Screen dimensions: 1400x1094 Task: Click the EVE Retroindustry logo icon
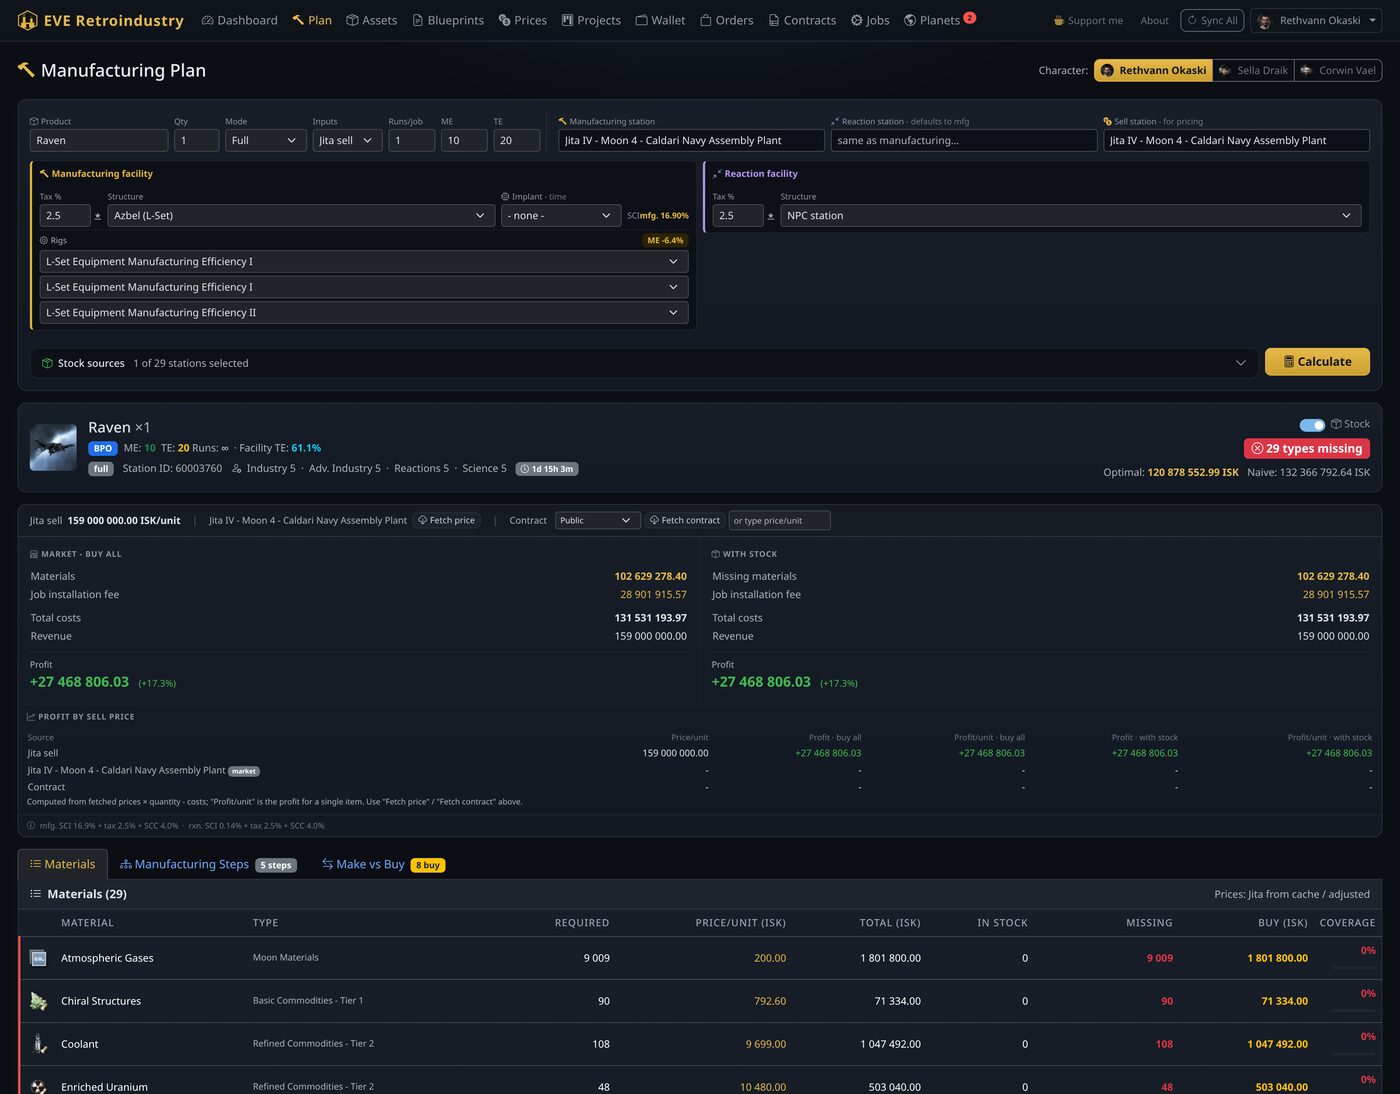(27, 20)
